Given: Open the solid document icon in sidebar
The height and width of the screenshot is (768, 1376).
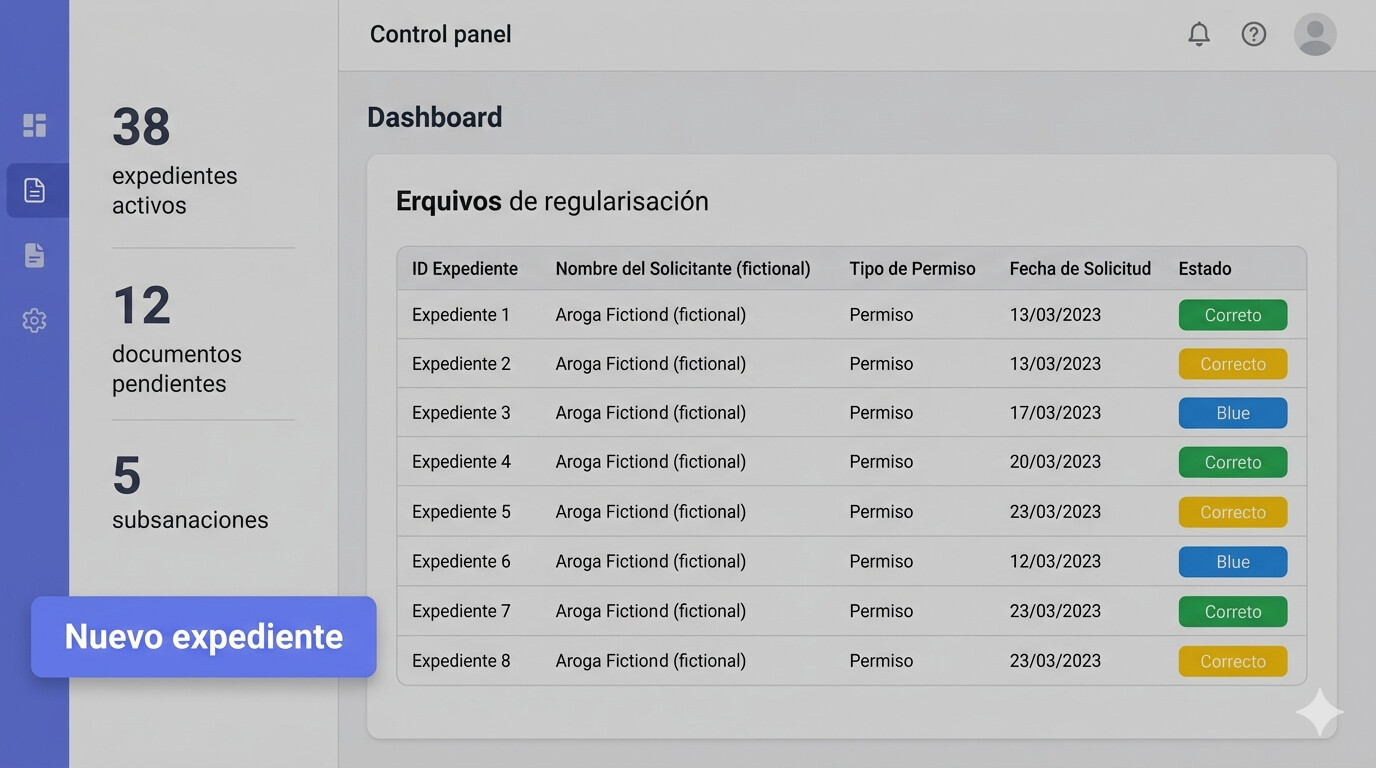Looking at the screenshot, I should (35, 255).
